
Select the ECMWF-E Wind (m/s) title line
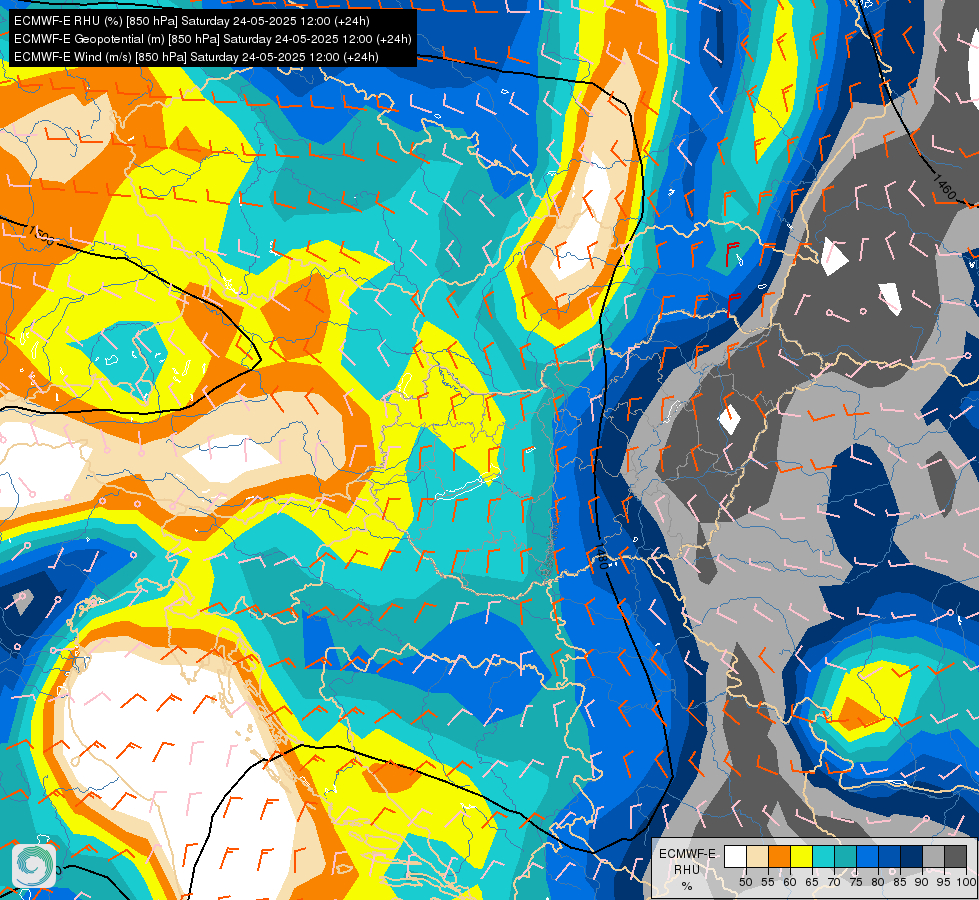[x=196, y=57]
